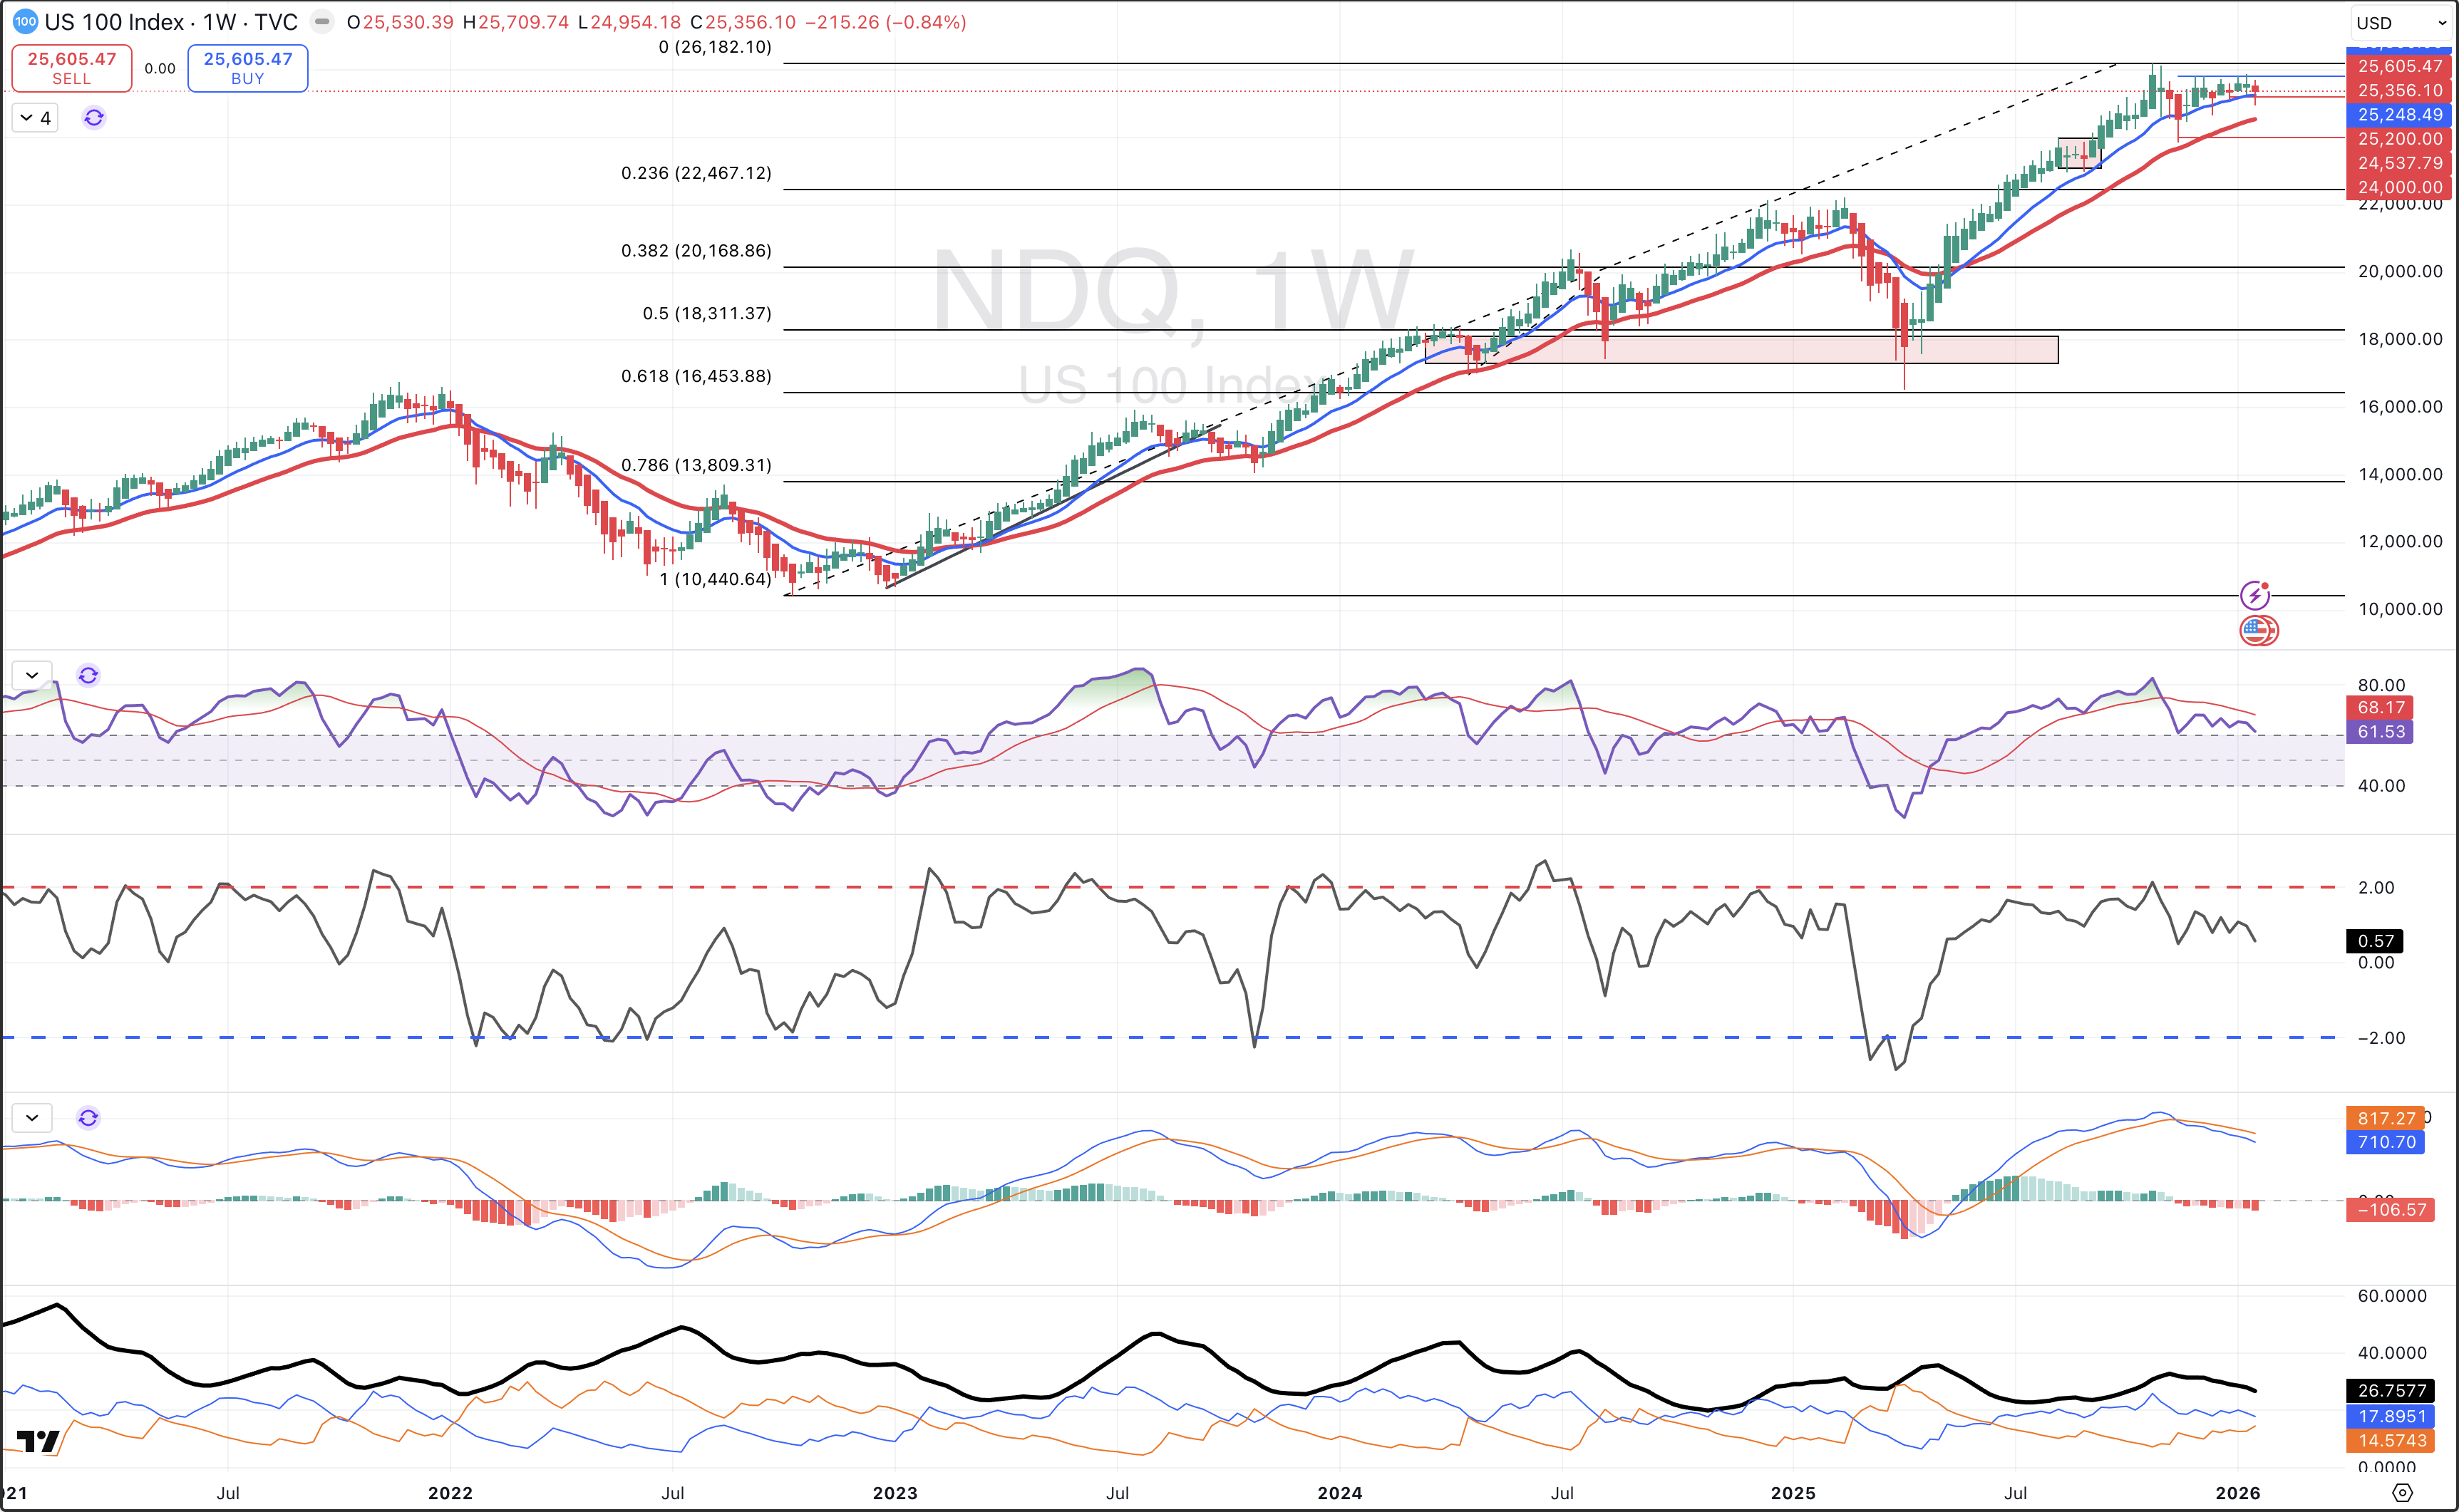This screenshot has height=1512, width=2459.
Task: Toggle the gray market status pill indicator
Action: (x=322, y=22)
